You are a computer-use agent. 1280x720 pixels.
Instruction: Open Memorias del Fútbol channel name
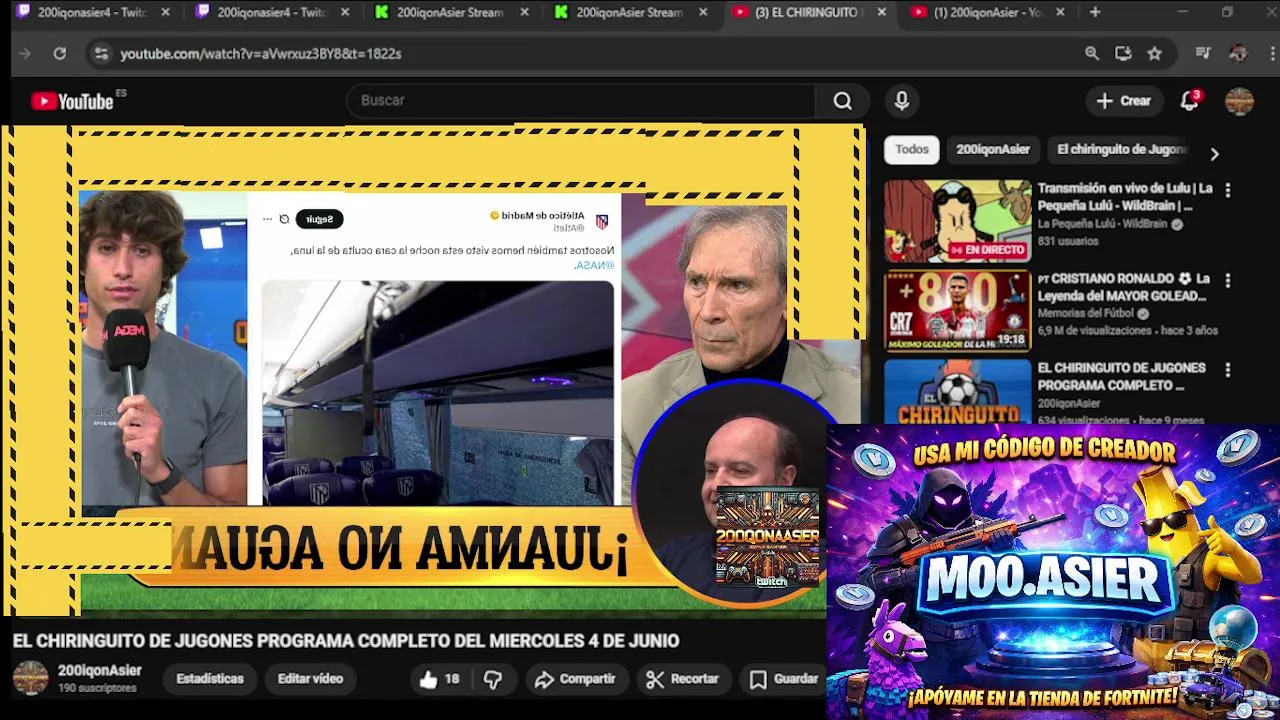[x=1088, y=313]
